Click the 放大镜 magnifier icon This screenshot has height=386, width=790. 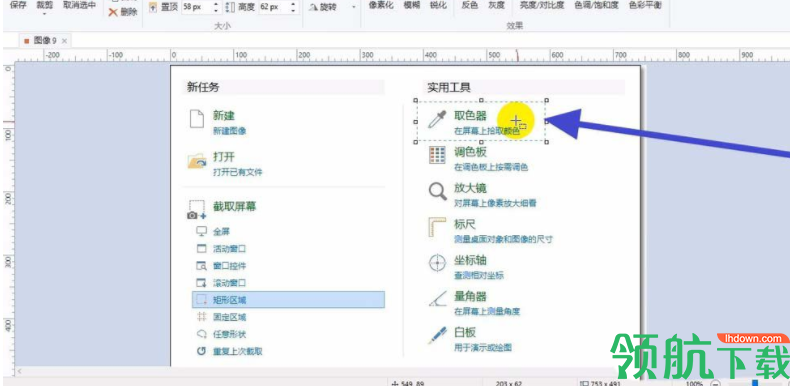point(437,191)
